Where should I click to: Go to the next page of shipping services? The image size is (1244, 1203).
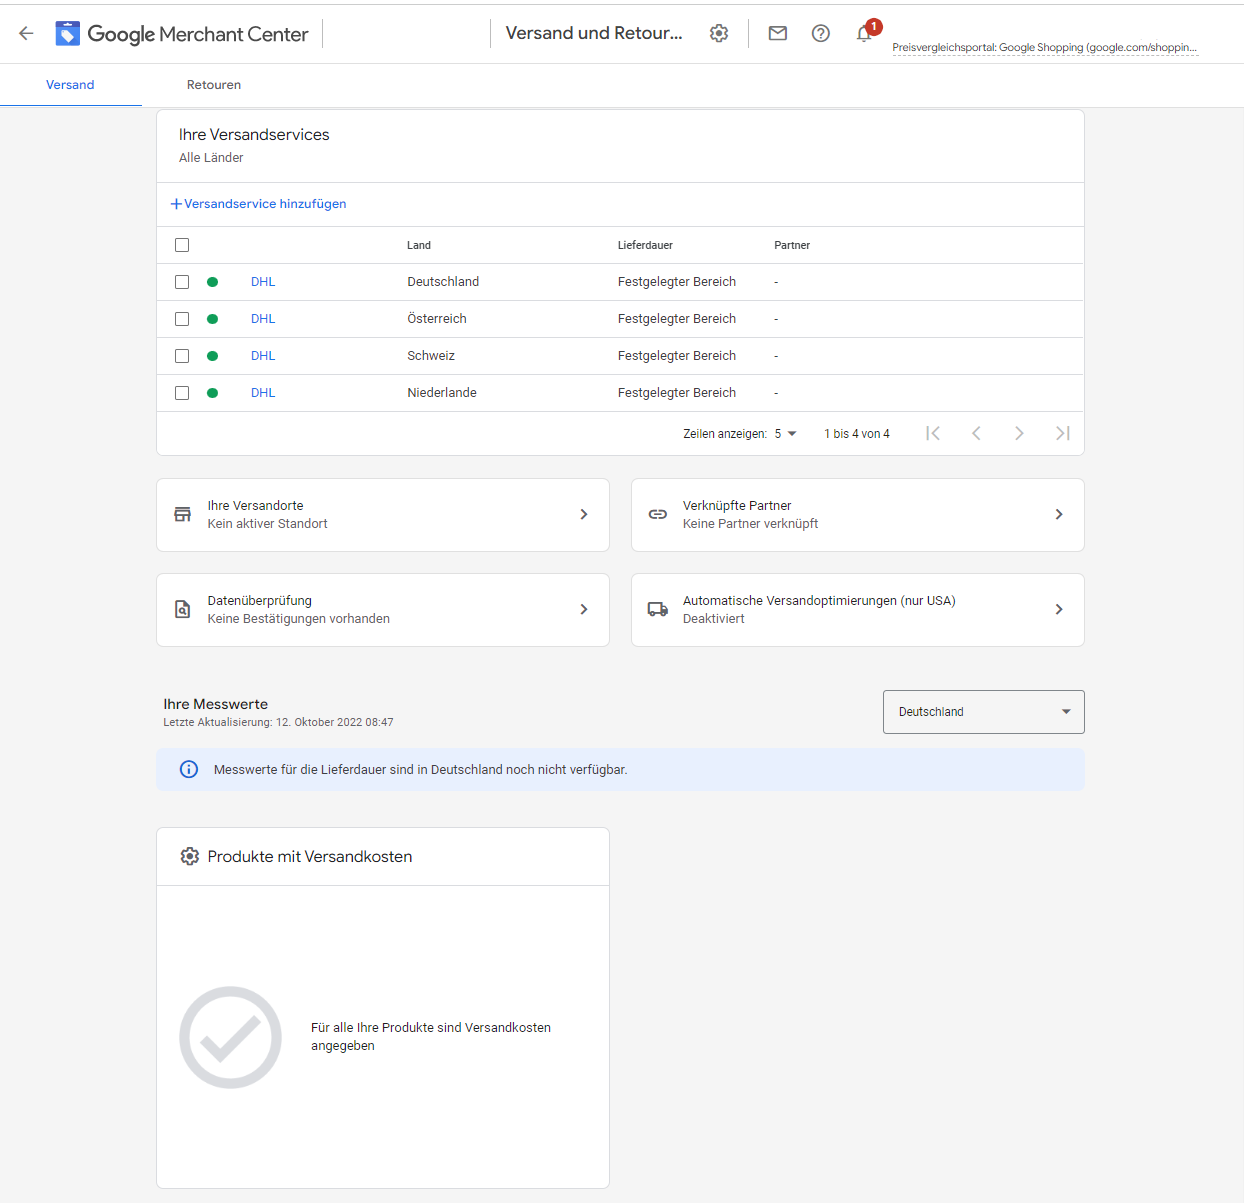coord(1019,433)
